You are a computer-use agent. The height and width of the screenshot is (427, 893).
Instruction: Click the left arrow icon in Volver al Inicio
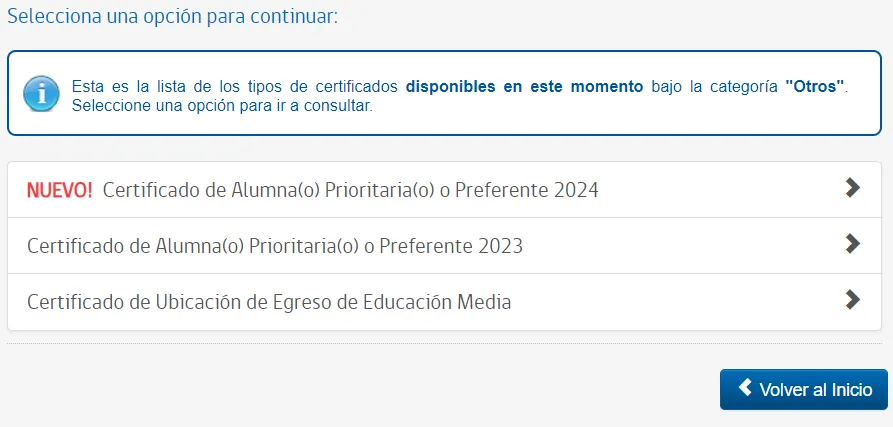point(744,388)
